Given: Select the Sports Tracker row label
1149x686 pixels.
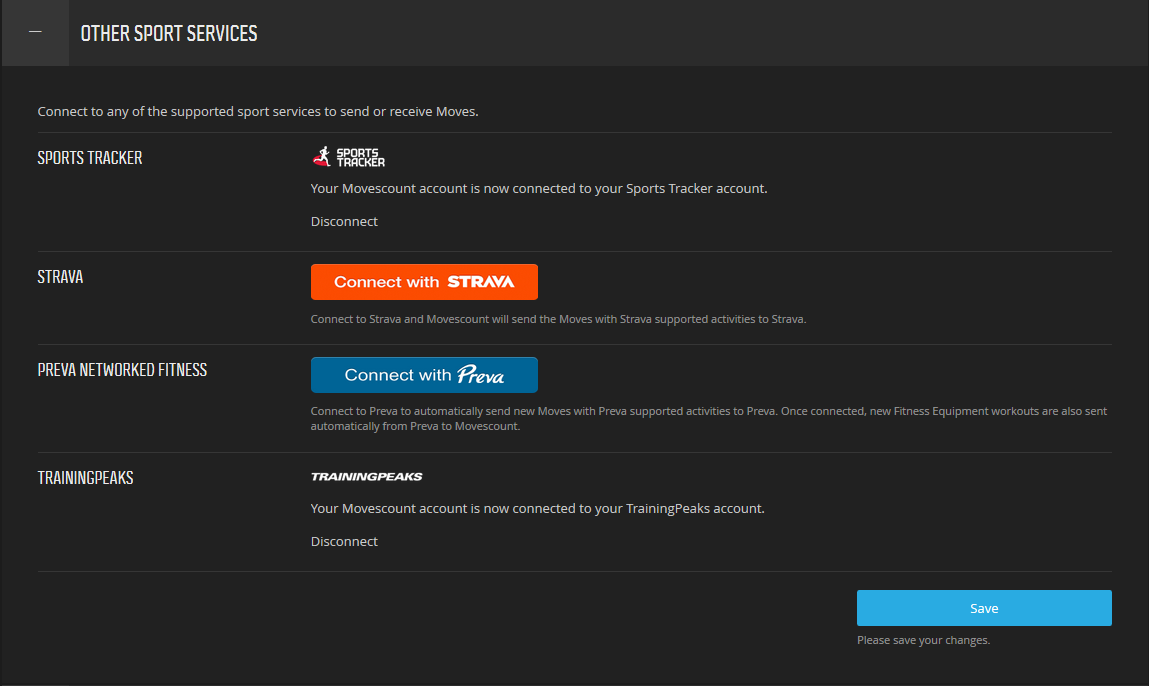Looking at the screenshot, I should pos(90,158).
